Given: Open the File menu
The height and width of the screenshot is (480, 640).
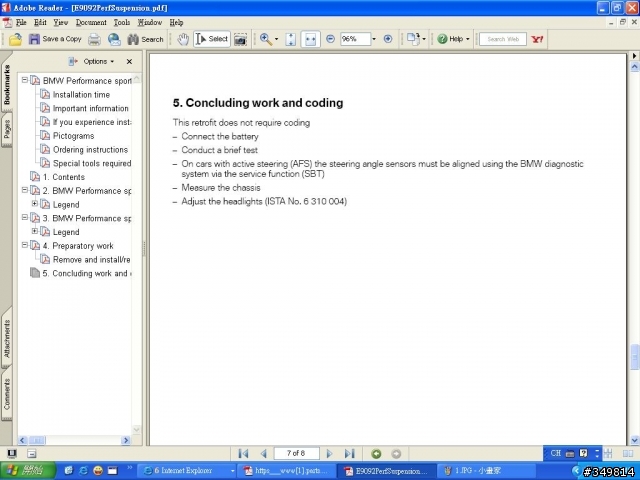Looking at the screenshot, I should coord(21,22).
